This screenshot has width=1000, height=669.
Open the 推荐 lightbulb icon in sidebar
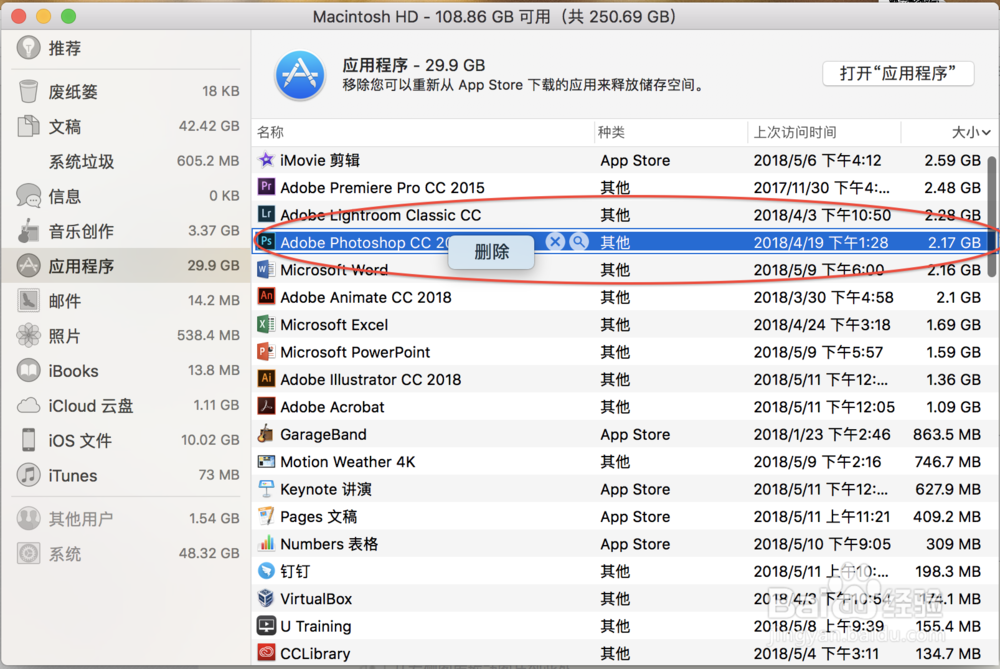click(29, 48)
